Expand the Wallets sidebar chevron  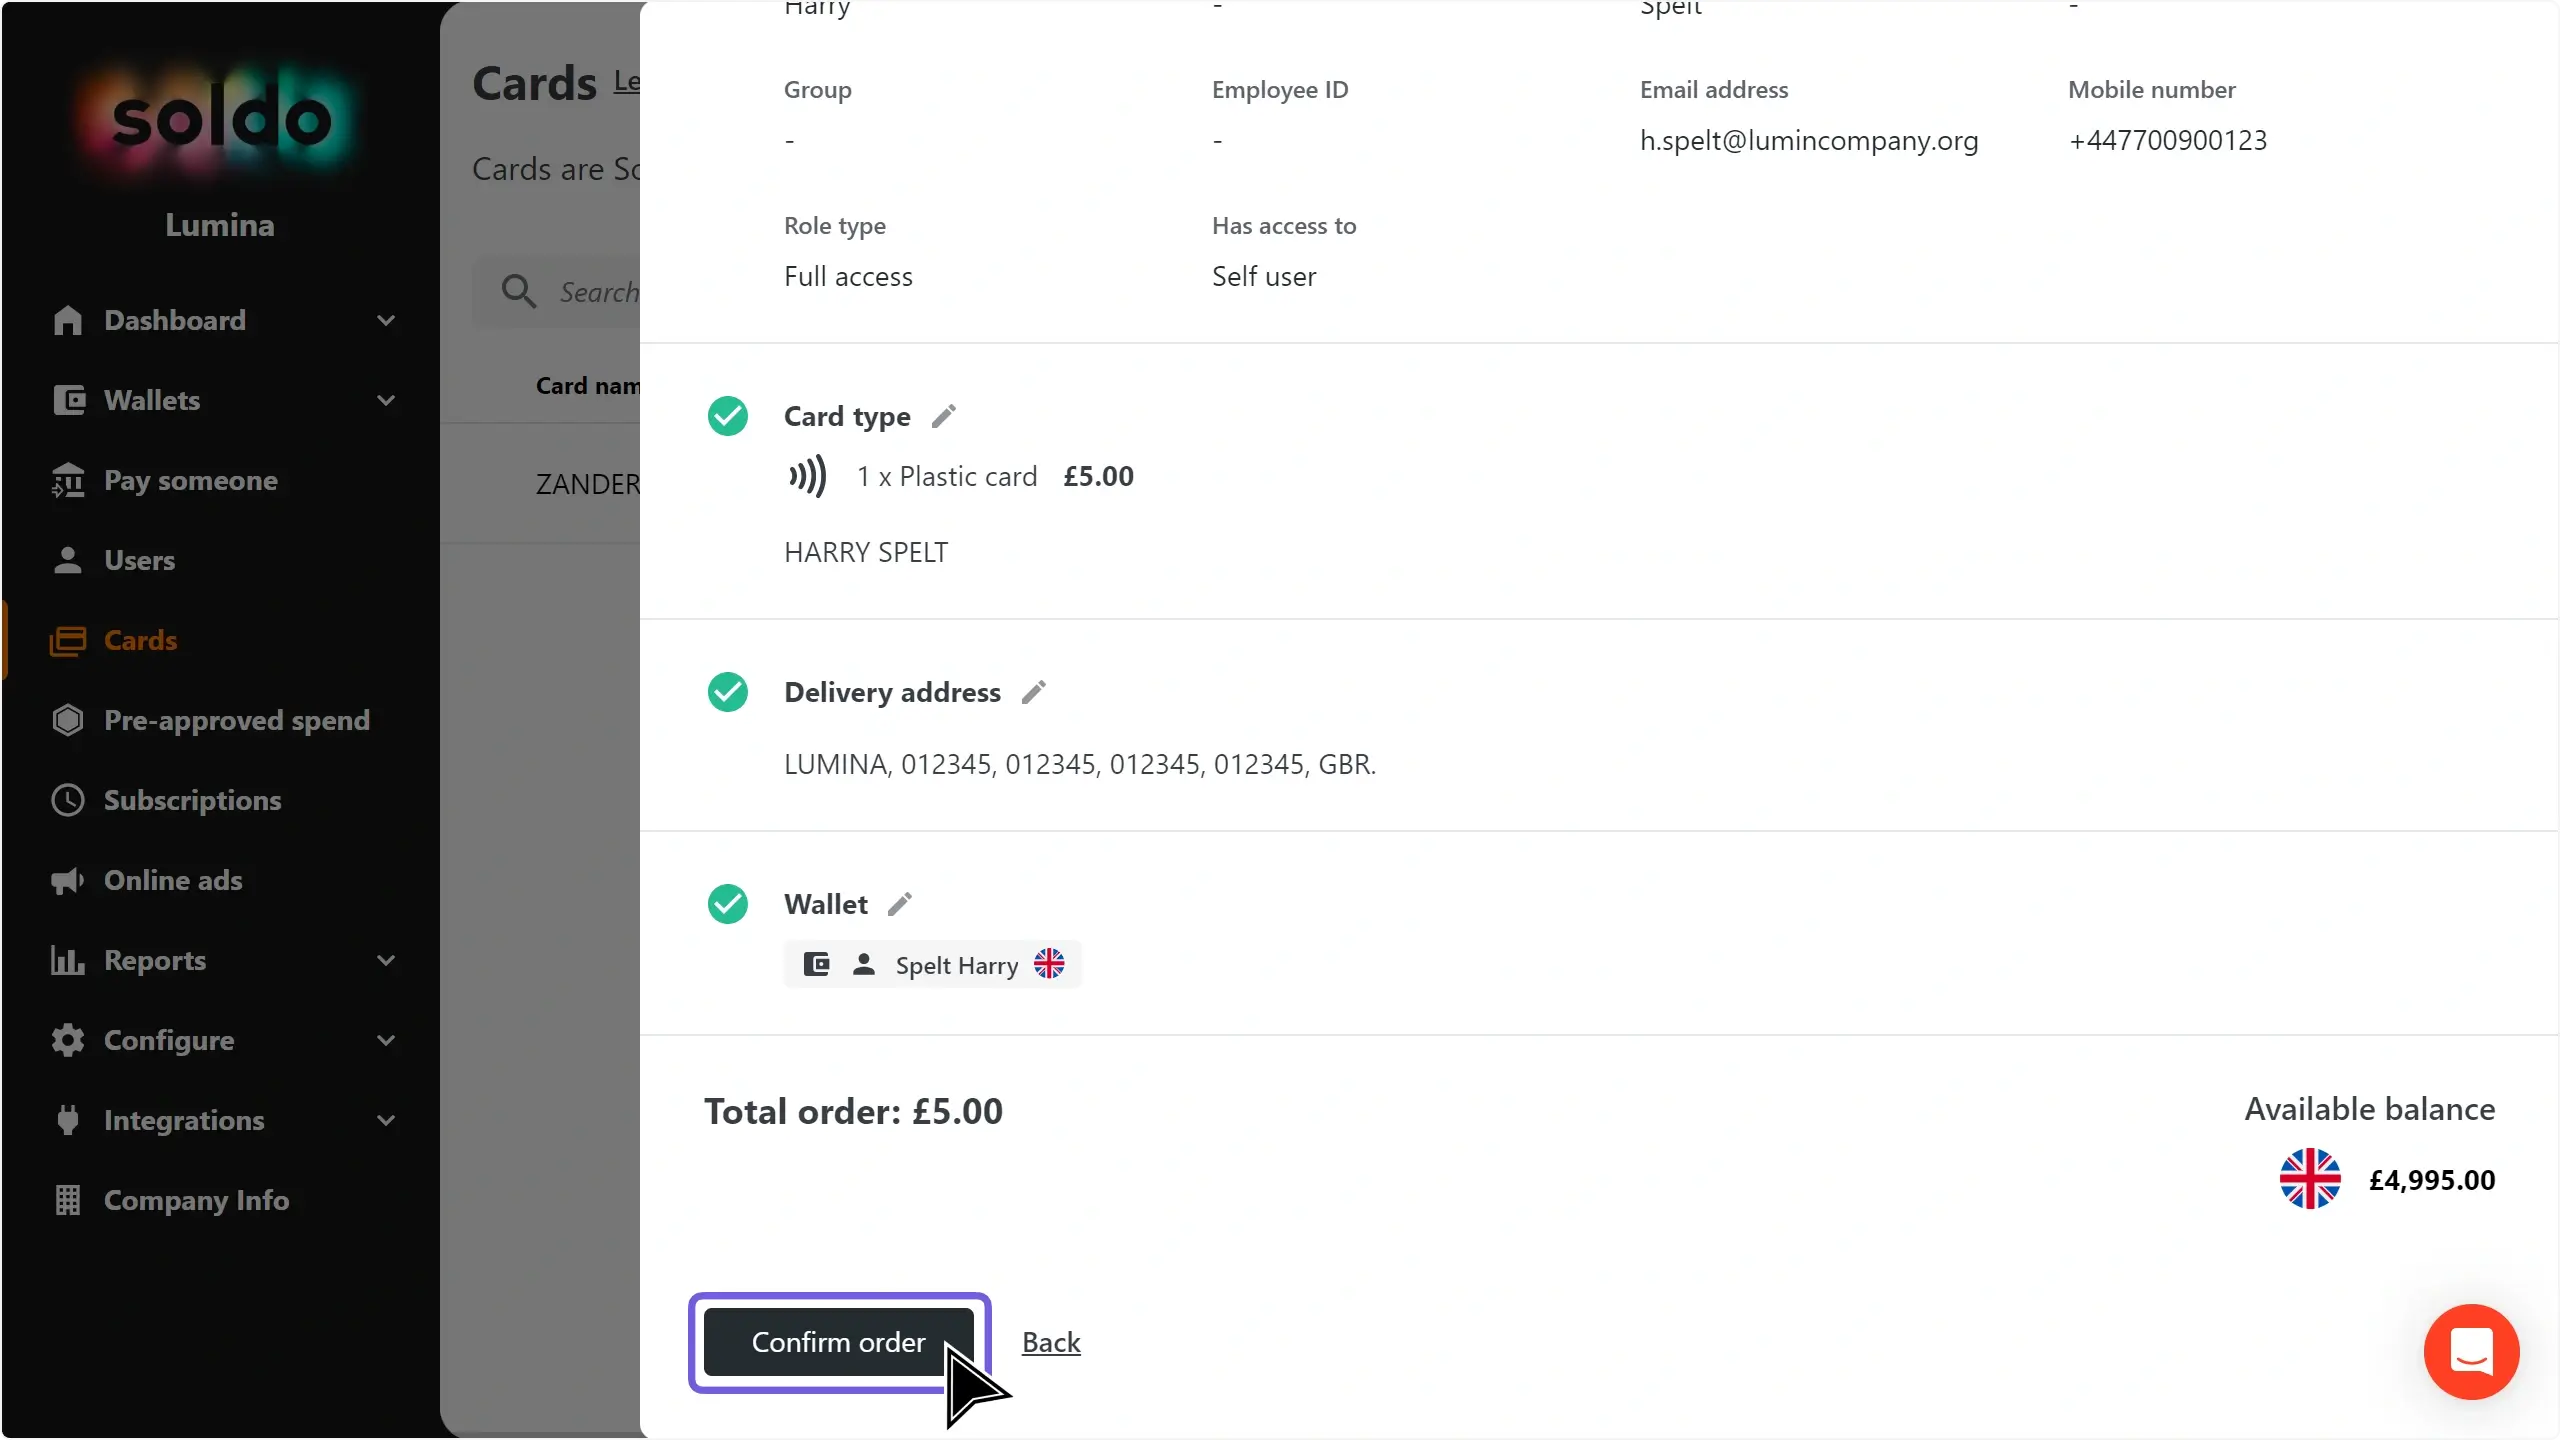386,400
